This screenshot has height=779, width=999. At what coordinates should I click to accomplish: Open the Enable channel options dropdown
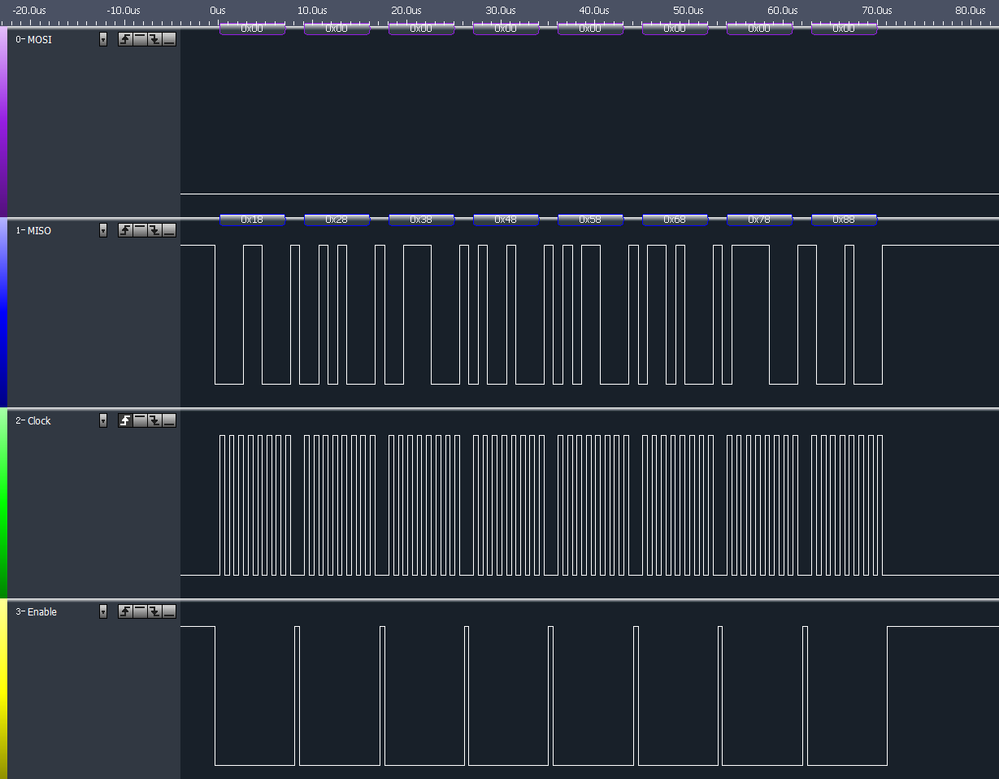point(103,611)
